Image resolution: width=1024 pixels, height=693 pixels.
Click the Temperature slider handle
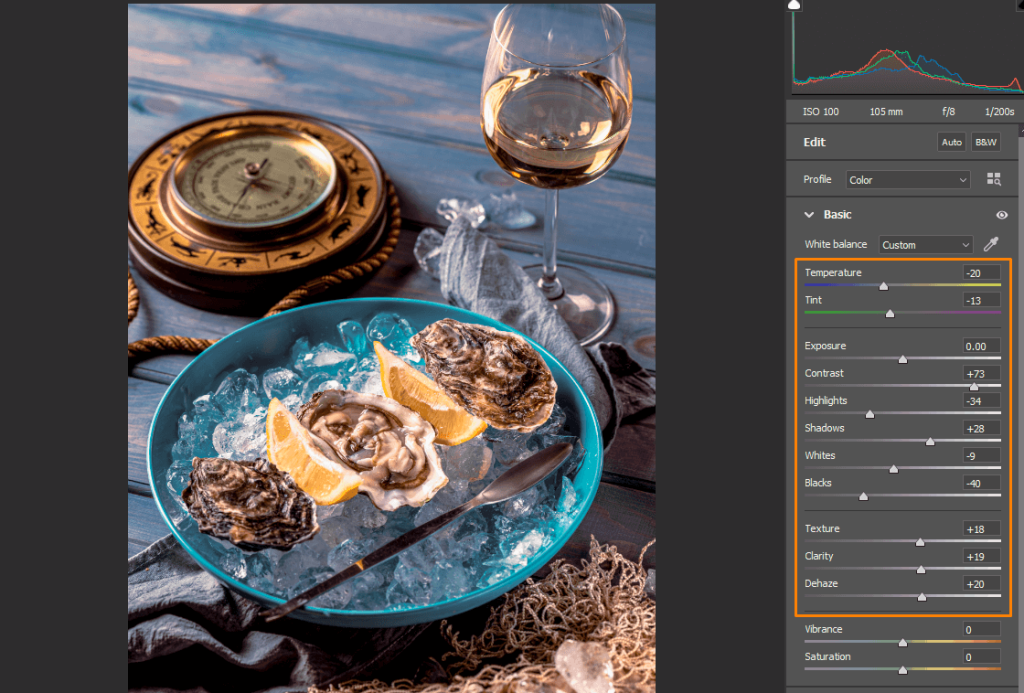pos(883,285)
